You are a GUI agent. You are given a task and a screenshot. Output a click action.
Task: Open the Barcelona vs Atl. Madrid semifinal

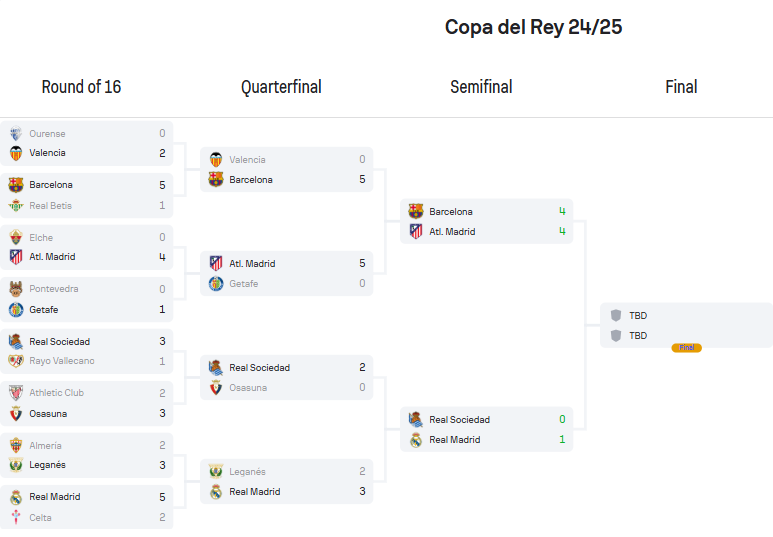[487, 221]
